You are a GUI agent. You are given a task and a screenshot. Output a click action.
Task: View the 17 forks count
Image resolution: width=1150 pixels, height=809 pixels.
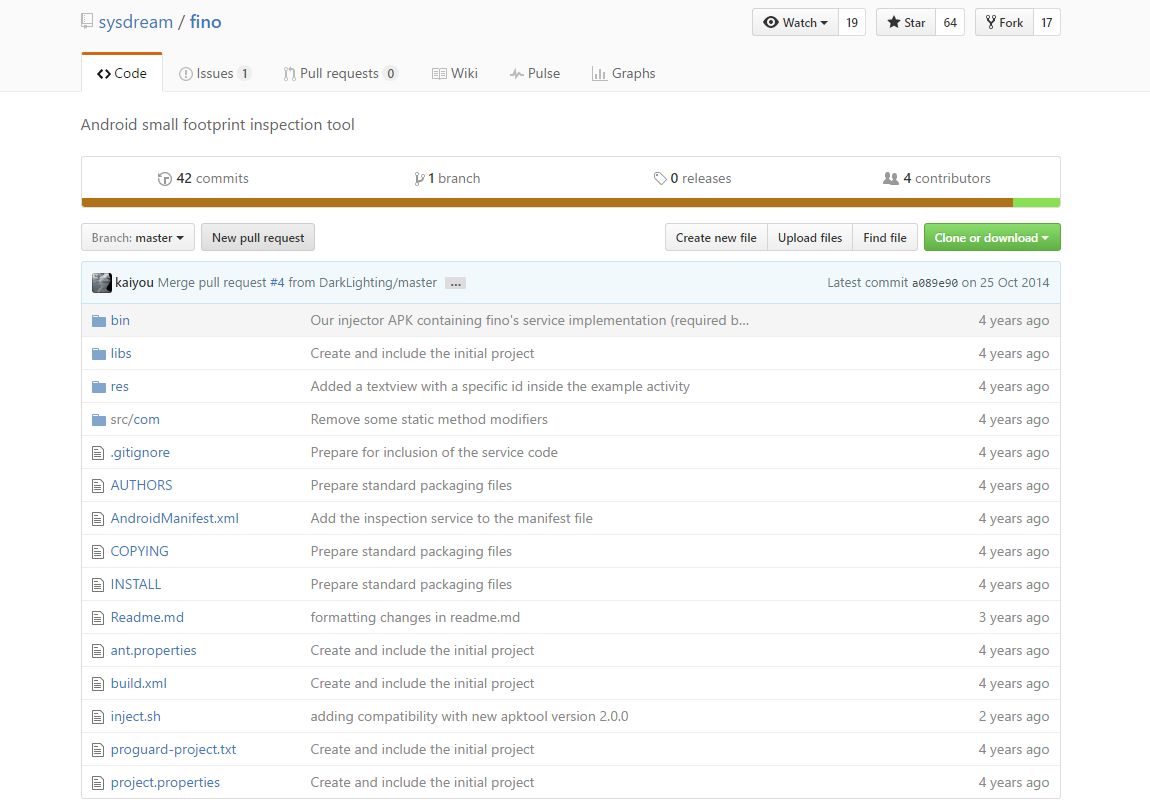1047,23
